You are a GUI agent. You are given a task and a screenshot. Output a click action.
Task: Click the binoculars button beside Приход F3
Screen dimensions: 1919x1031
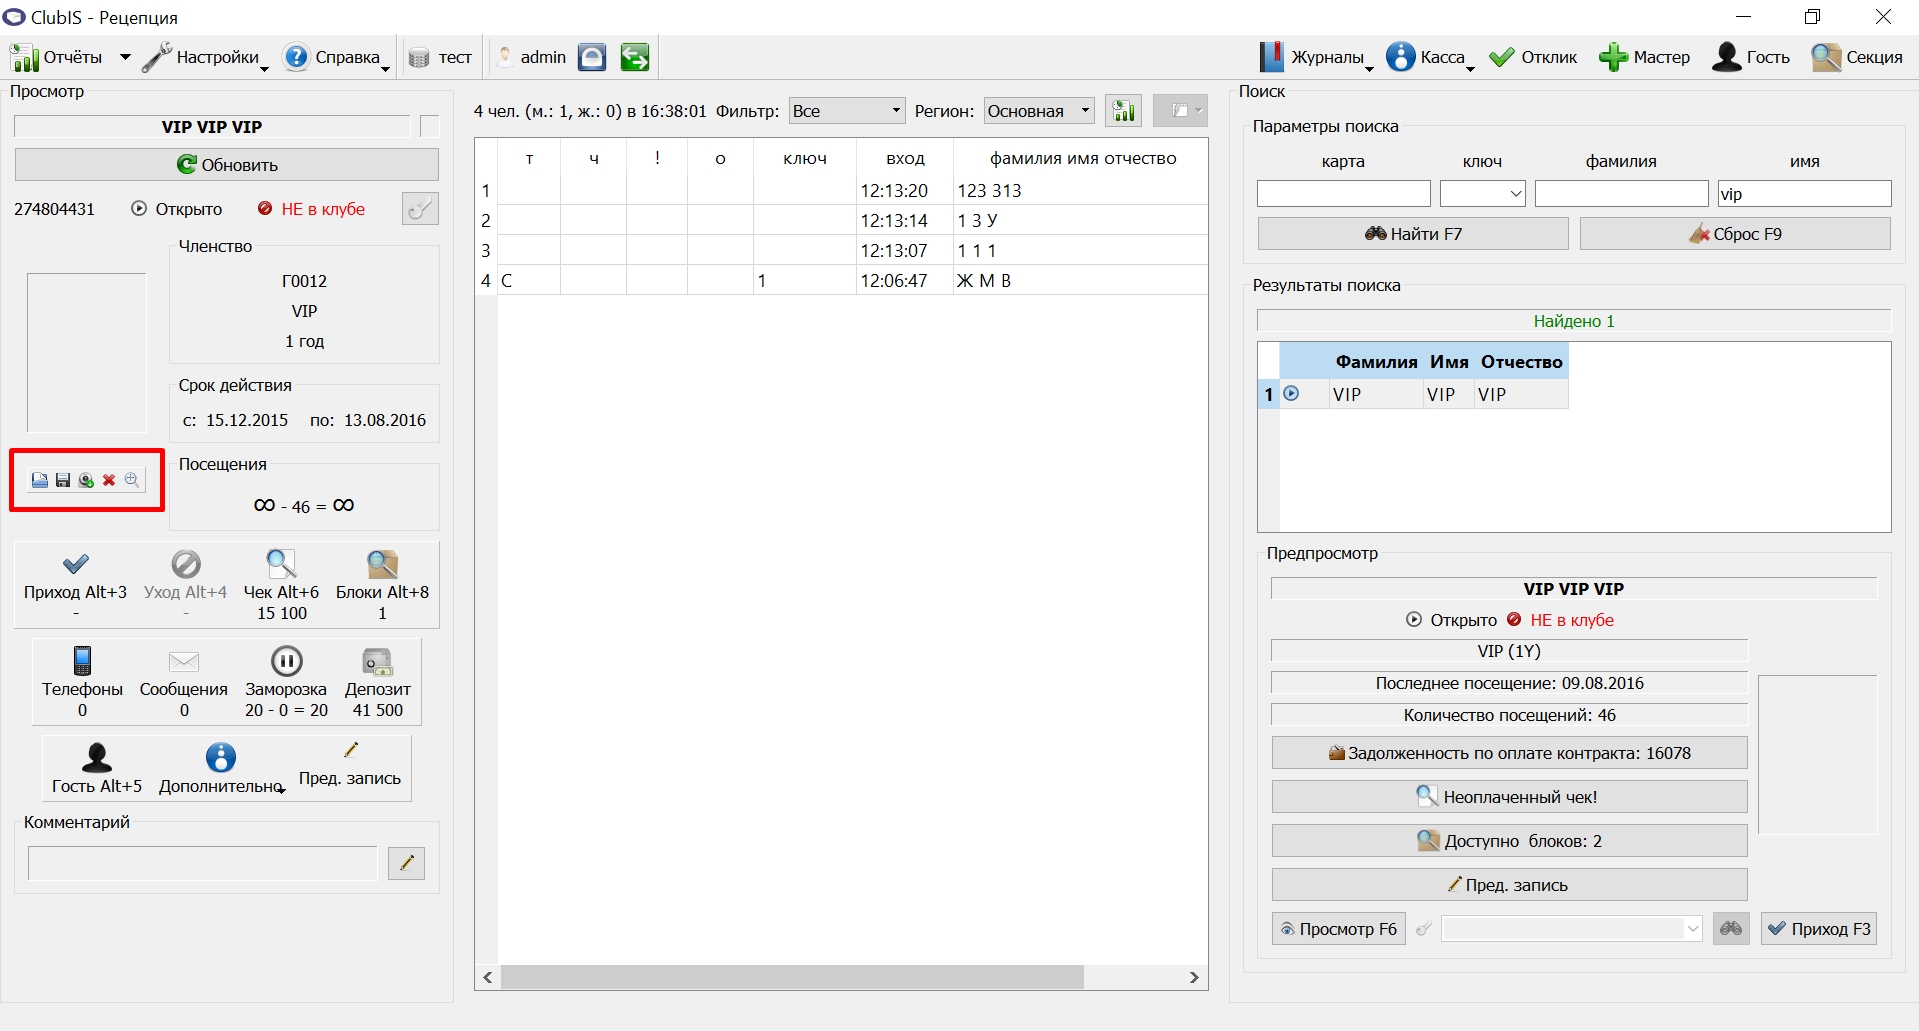1731,929
